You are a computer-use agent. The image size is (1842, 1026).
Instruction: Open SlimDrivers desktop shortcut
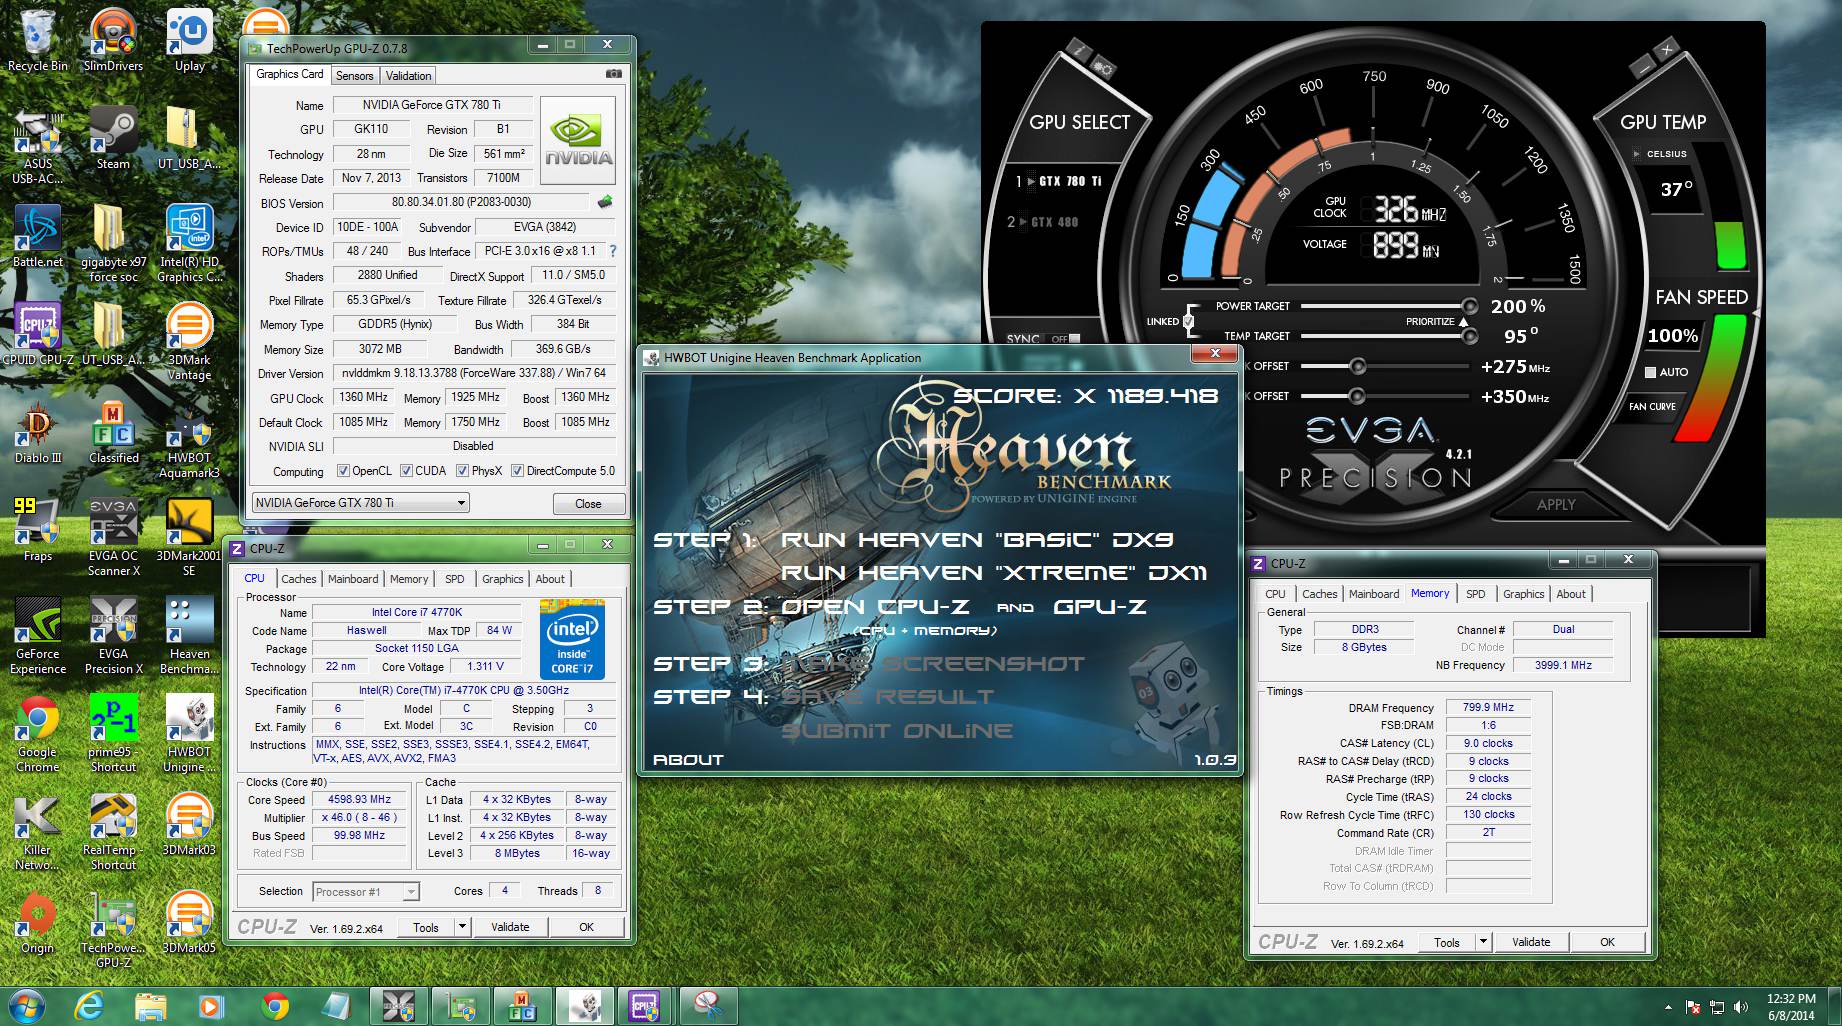[113, 40]
